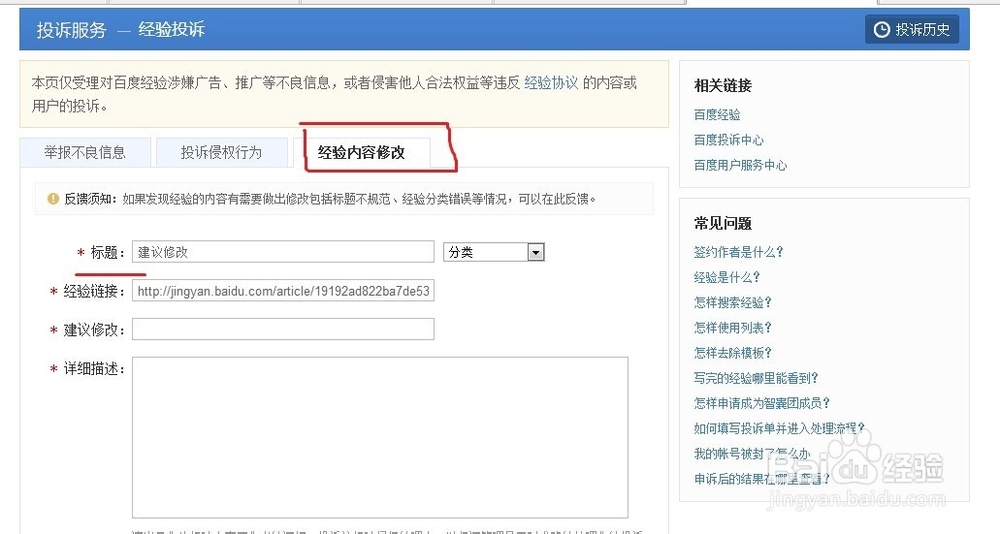Focus the empty 建议修改 input field
This screenshot has width=1000, height=534.
point(283,329)
